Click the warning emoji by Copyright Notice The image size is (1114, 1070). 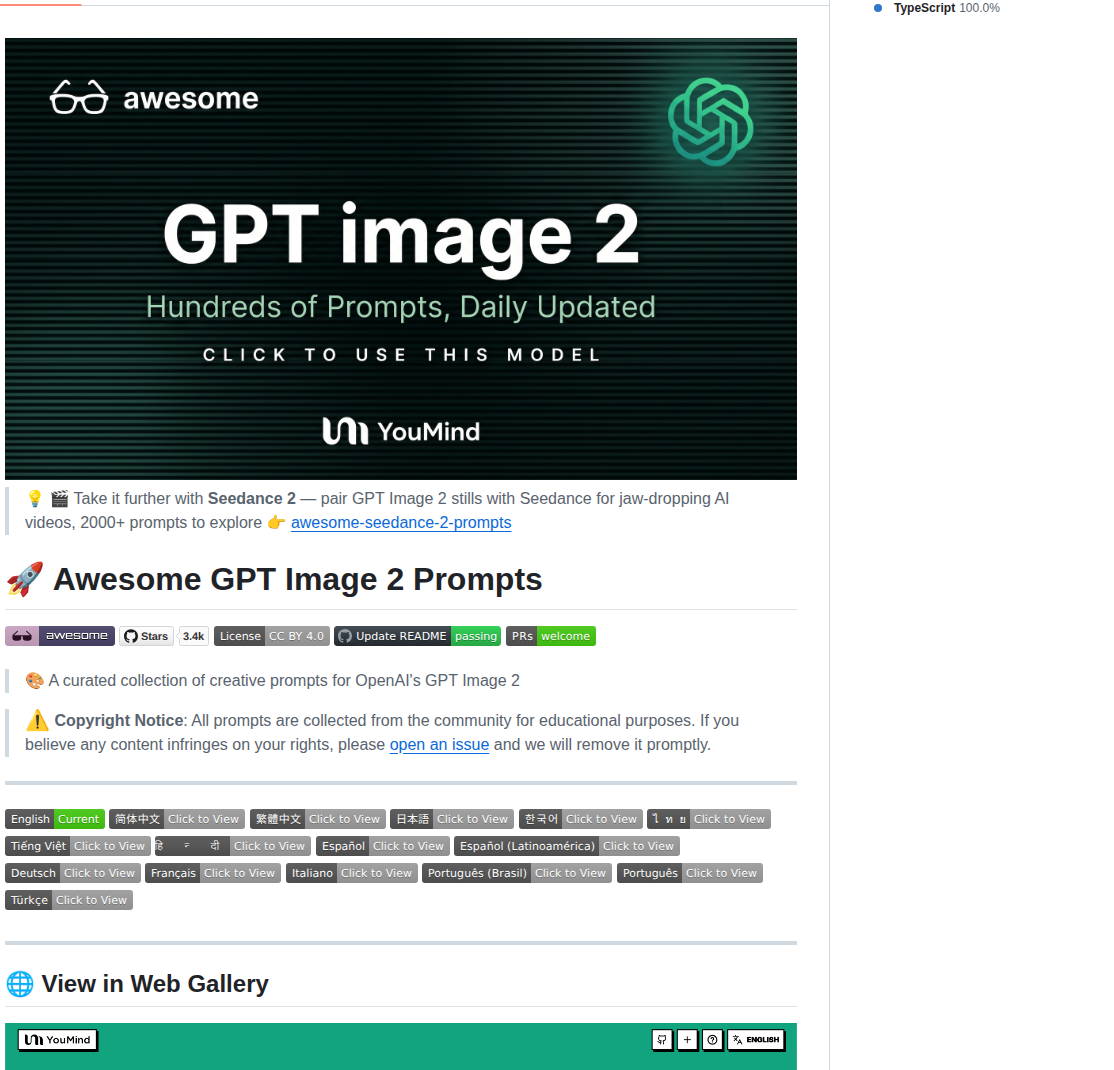(37, 720)
